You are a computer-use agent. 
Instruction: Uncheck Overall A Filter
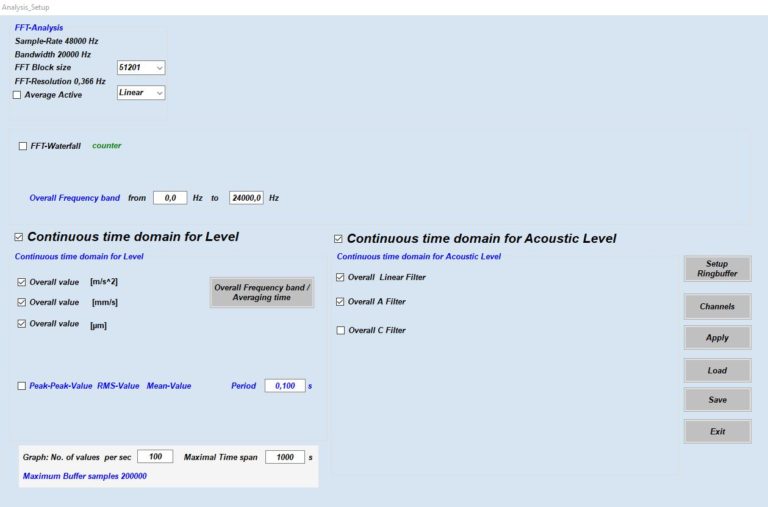pyautogui.click(x=340, y=301)
